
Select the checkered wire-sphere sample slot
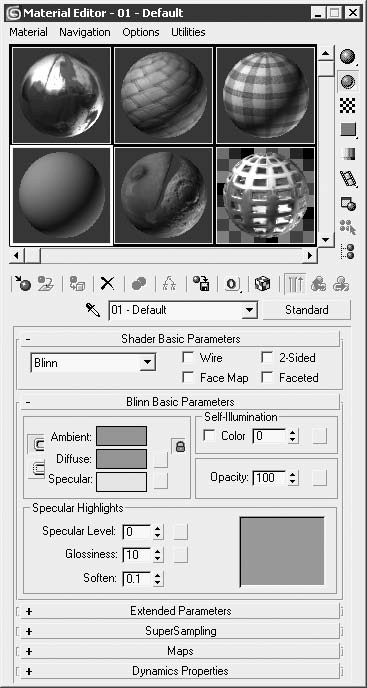click(266, 195)
